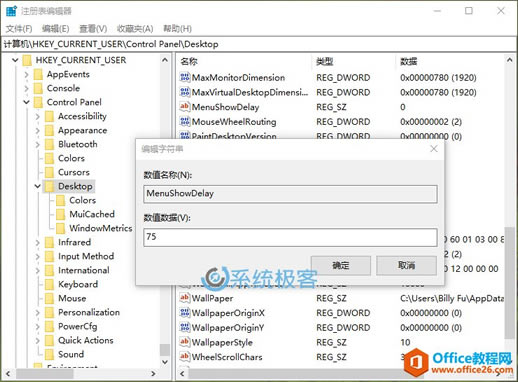Open the 查看(V) menu
The image size is (518, 382).
tap(93, 29)
